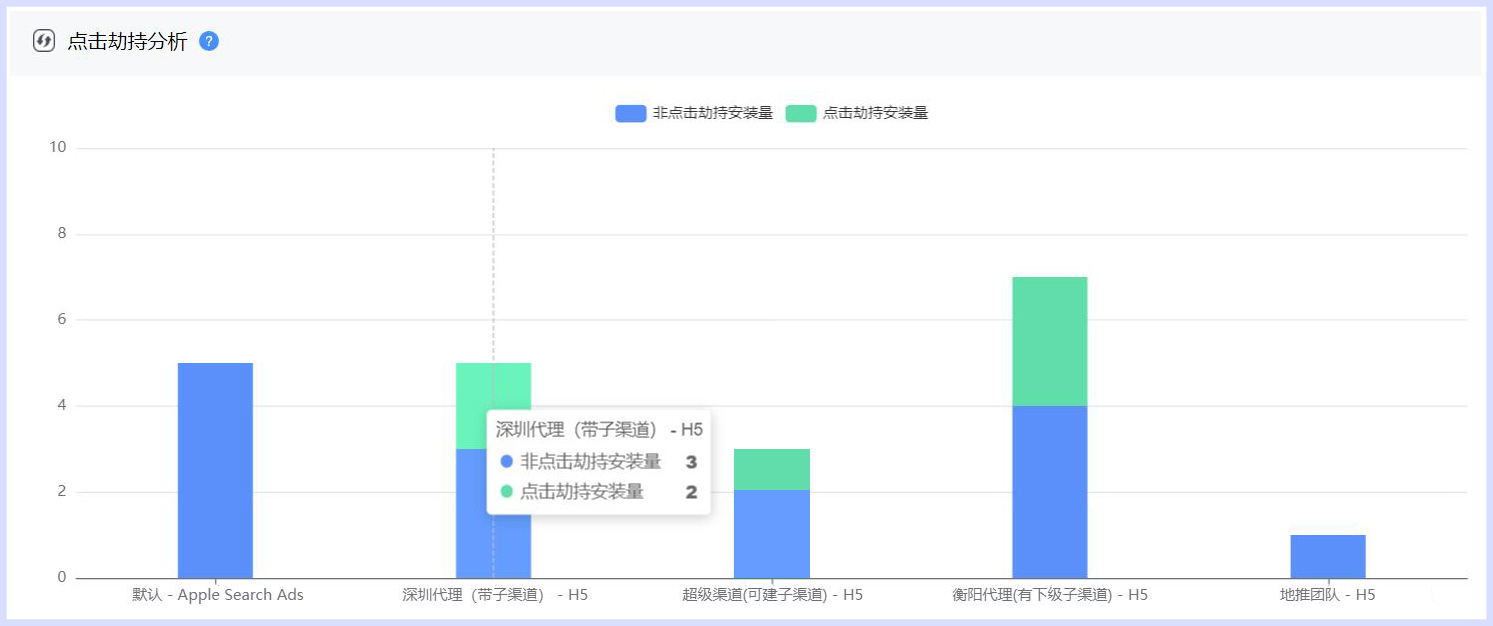Click the 衡阳代理(有下级子渠道) - H5 axis label
Viewport: 1493px width, 626px height.
coord(1050,595)
